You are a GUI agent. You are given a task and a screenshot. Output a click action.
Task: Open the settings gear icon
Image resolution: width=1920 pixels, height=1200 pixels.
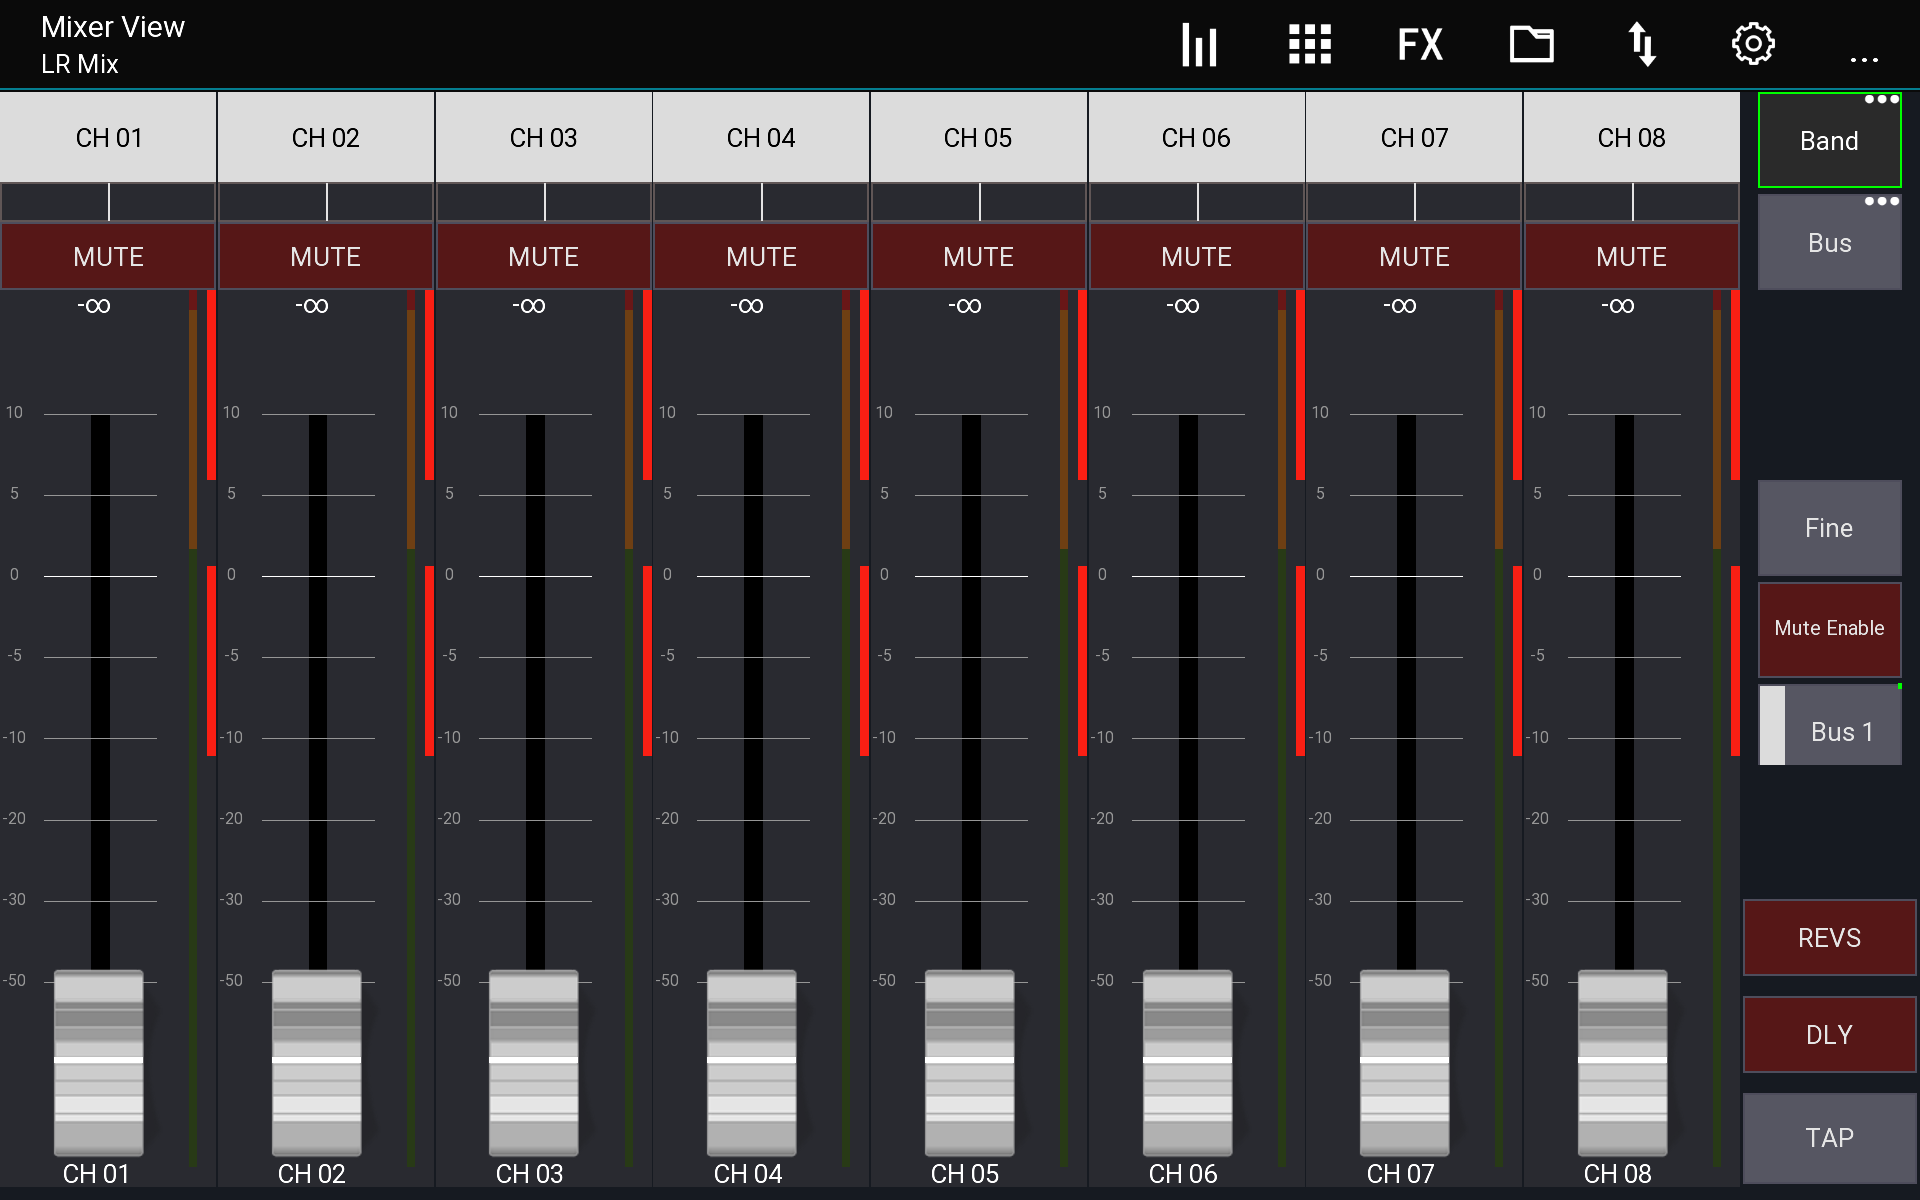tap(1753, 44)
